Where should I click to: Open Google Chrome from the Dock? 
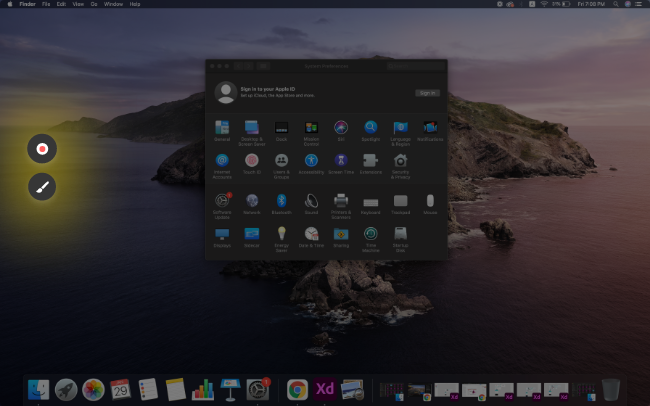(297, 390)
